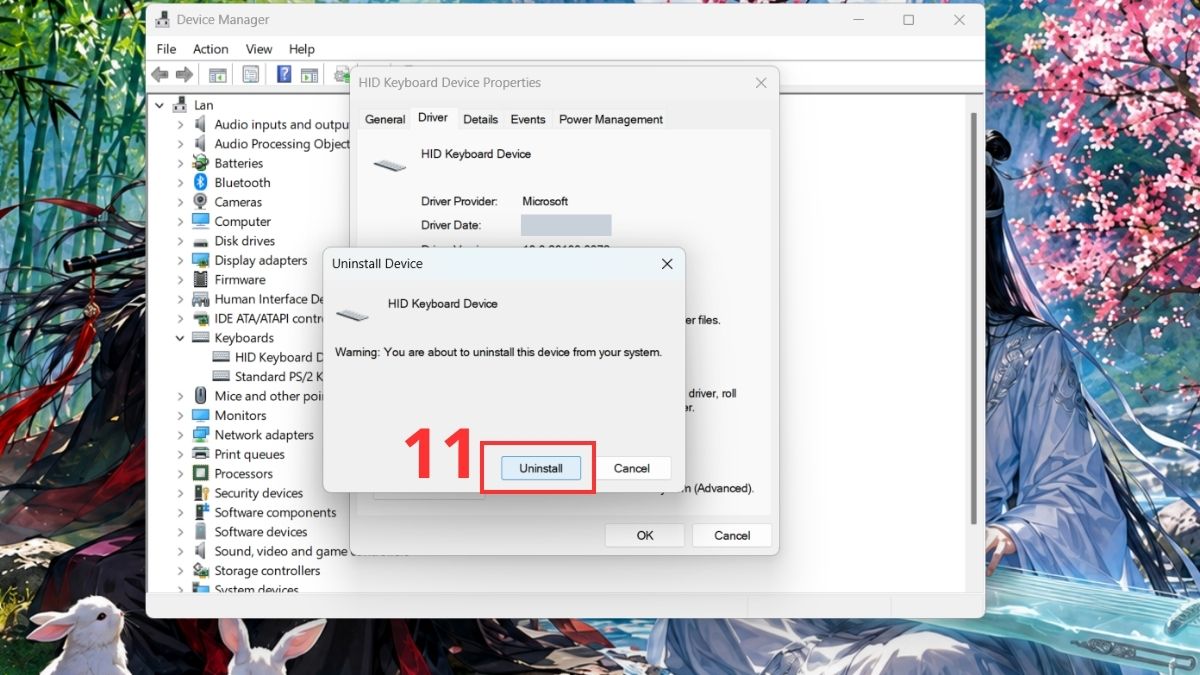Click the Human Interface Devices label
Screen dimensions: 1200x675
(269, 299)
